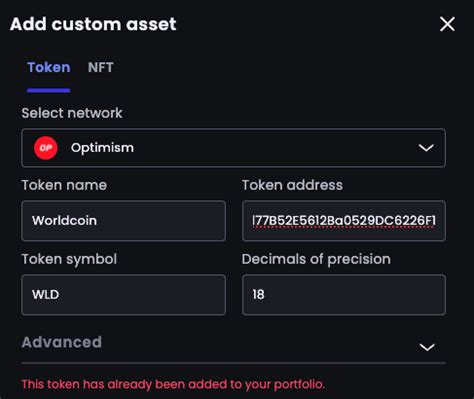Open the Select network dropdown arrow
The image size is (474, 399).
(426, 148)
